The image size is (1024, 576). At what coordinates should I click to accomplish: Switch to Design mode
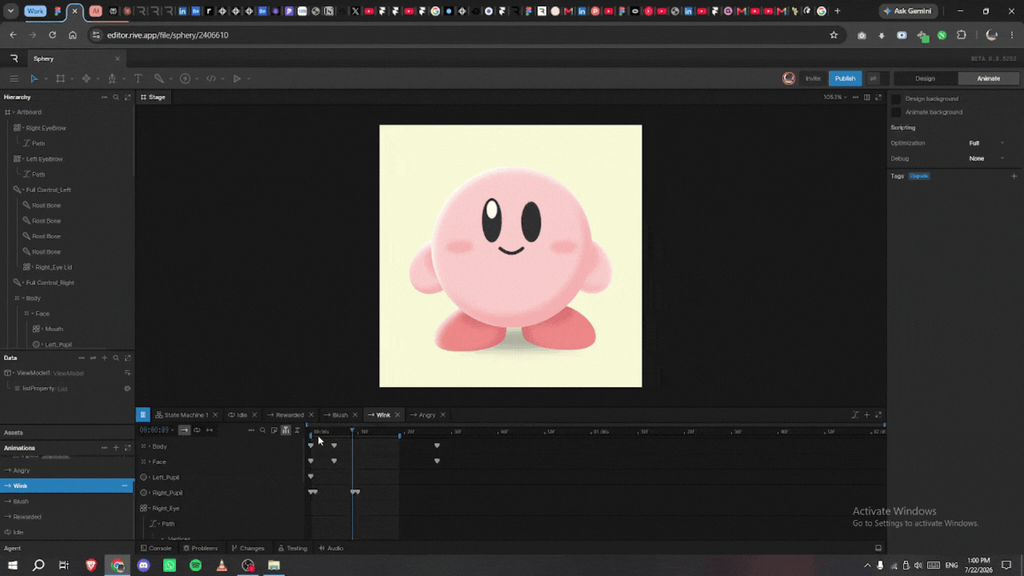click(x=925, y=78)
